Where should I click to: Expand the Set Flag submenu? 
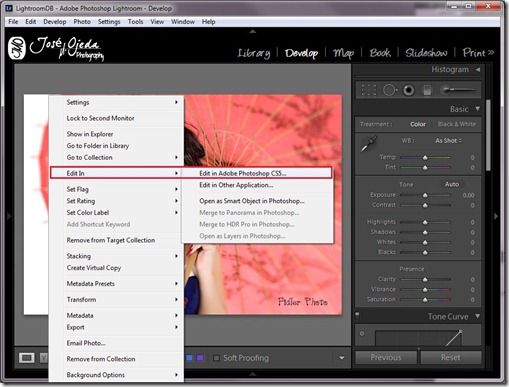point(116,189)
